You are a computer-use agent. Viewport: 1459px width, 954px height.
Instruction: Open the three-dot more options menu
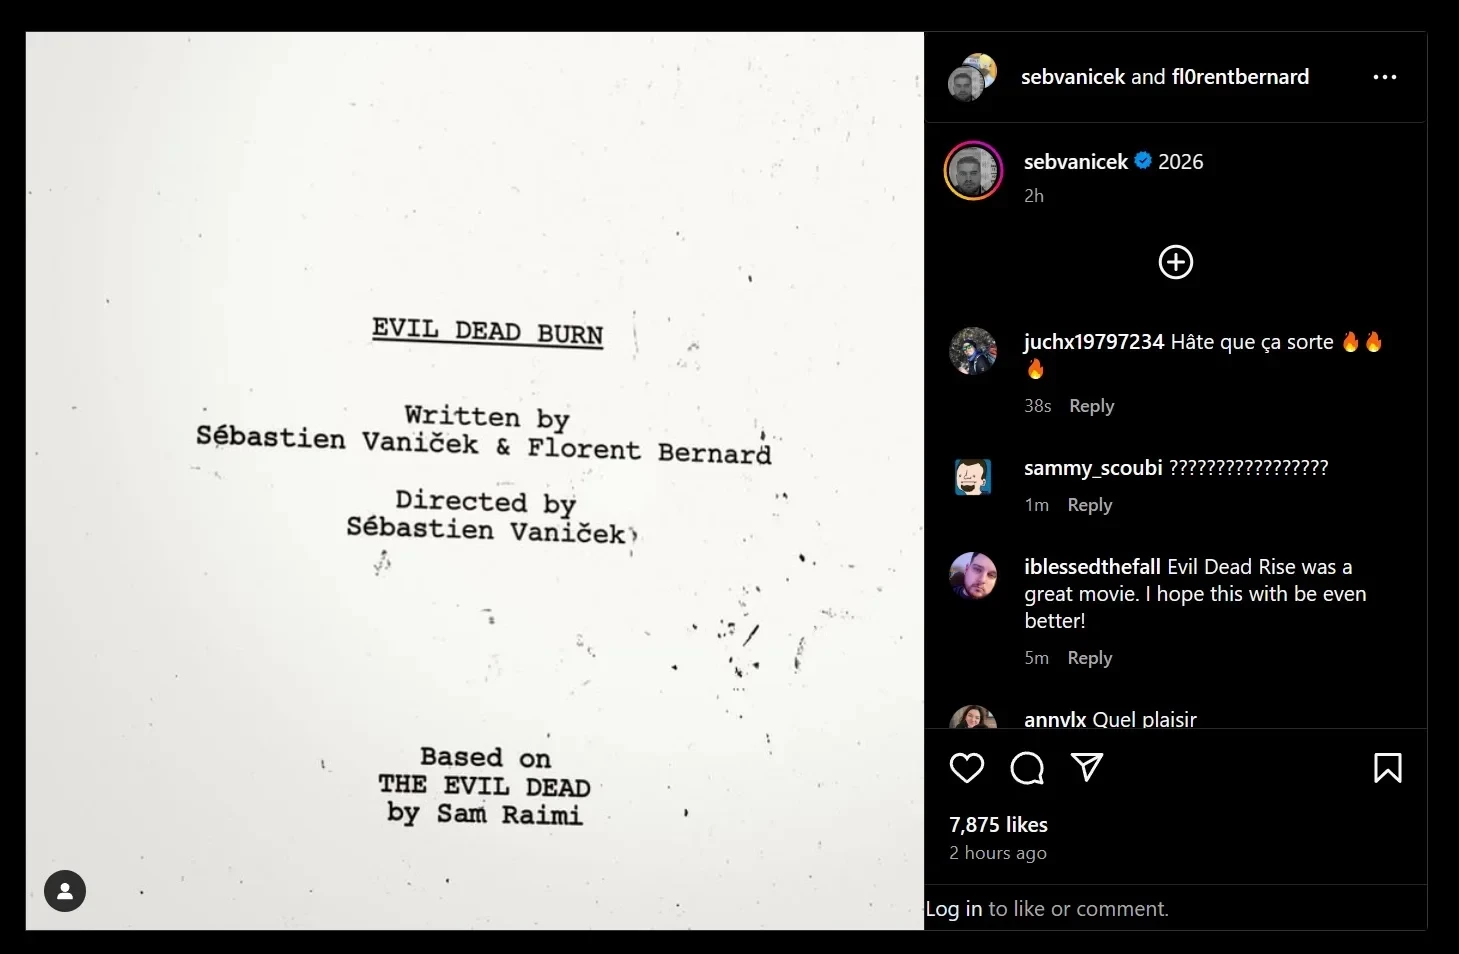click(1385, 77)
